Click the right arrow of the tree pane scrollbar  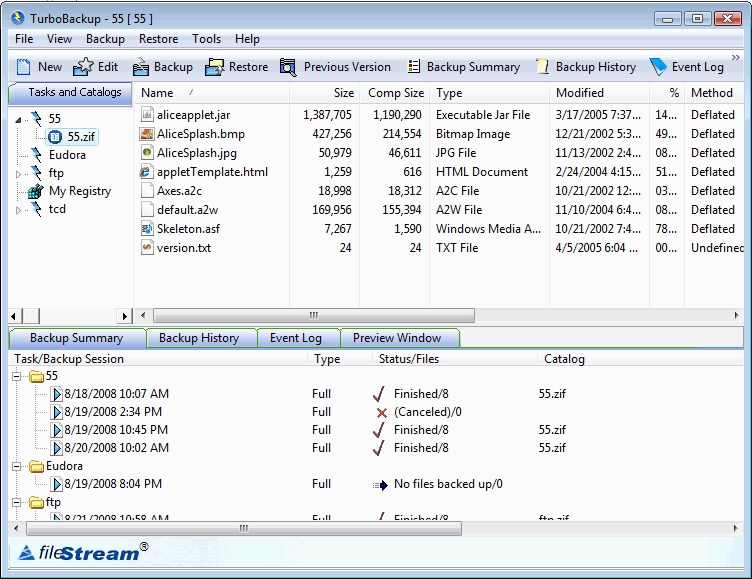coord(125,316)
